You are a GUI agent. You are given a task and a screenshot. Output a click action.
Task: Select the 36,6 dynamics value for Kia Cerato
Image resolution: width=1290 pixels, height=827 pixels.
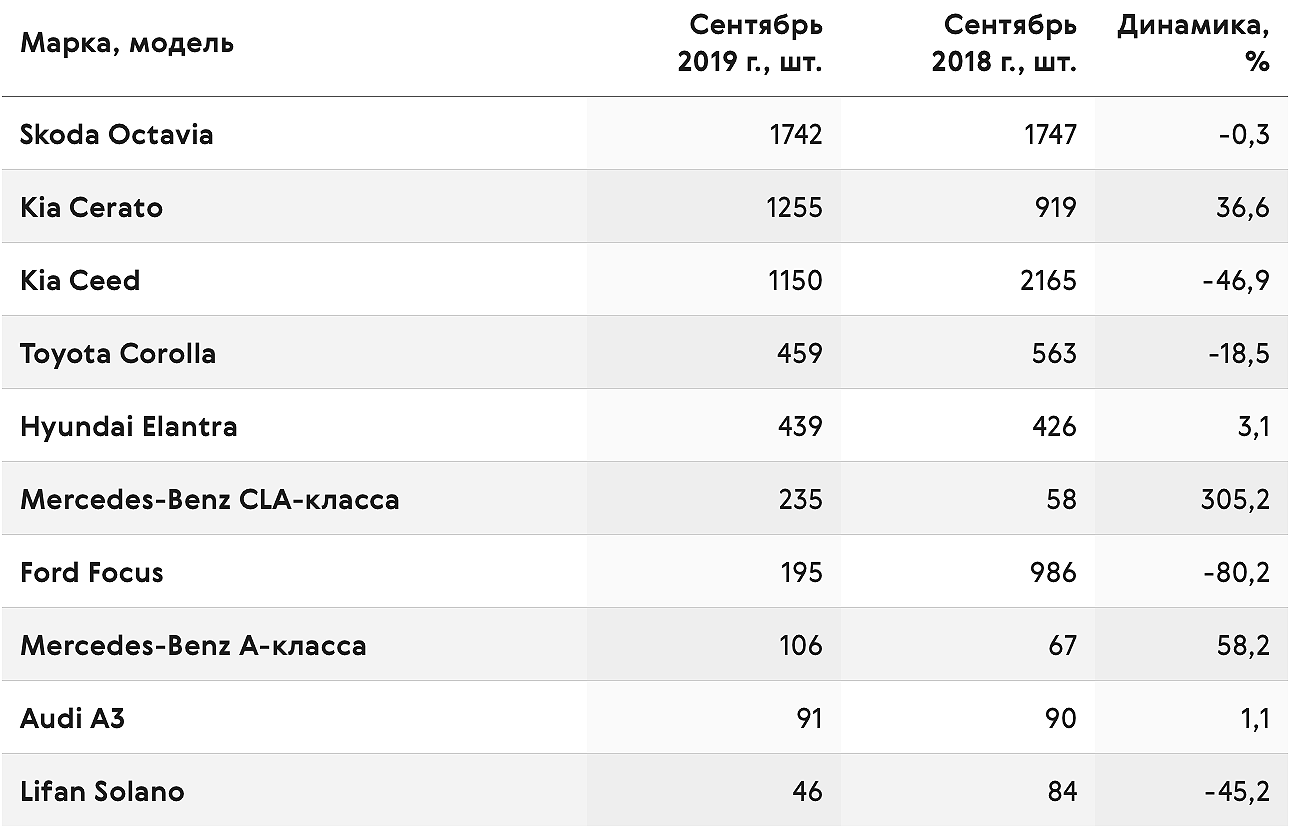pos(1244,207)
